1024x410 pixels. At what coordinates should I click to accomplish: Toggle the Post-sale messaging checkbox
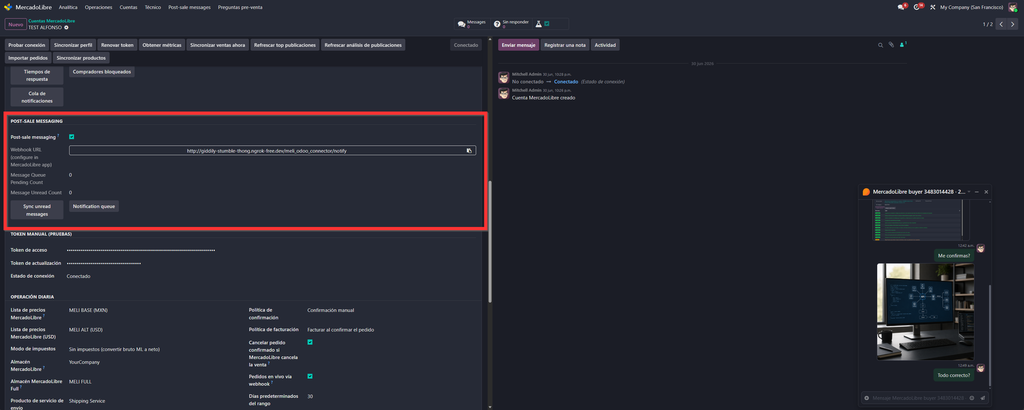(71, 137)
